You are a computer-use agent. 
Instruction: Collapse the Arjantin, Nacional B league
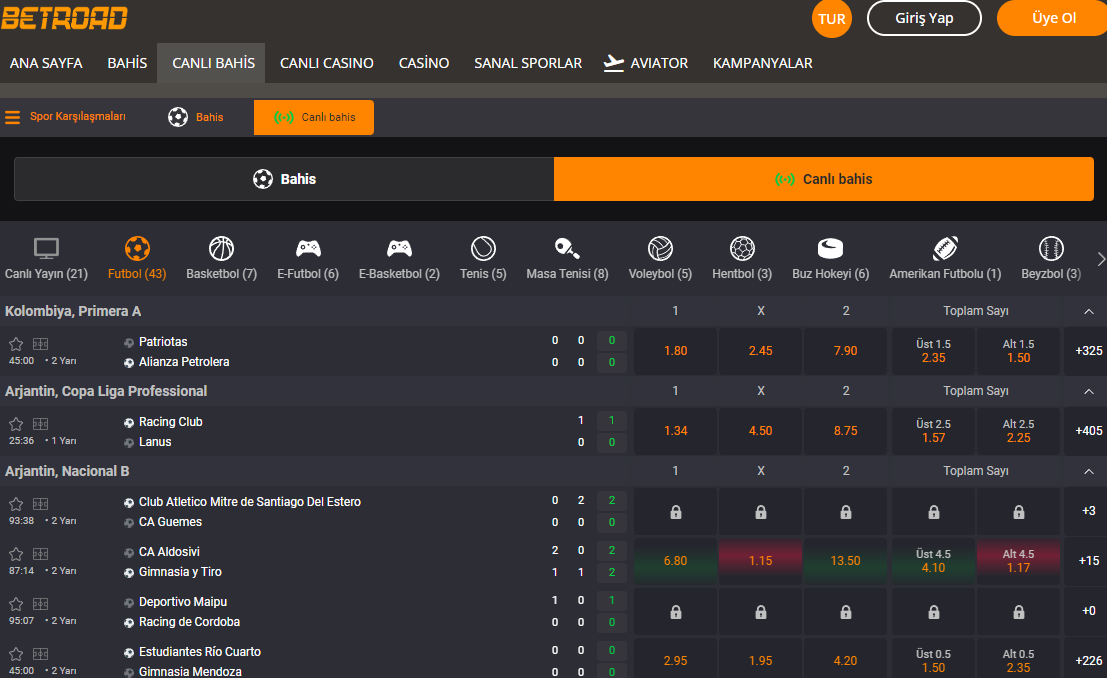click(1089, 471)
